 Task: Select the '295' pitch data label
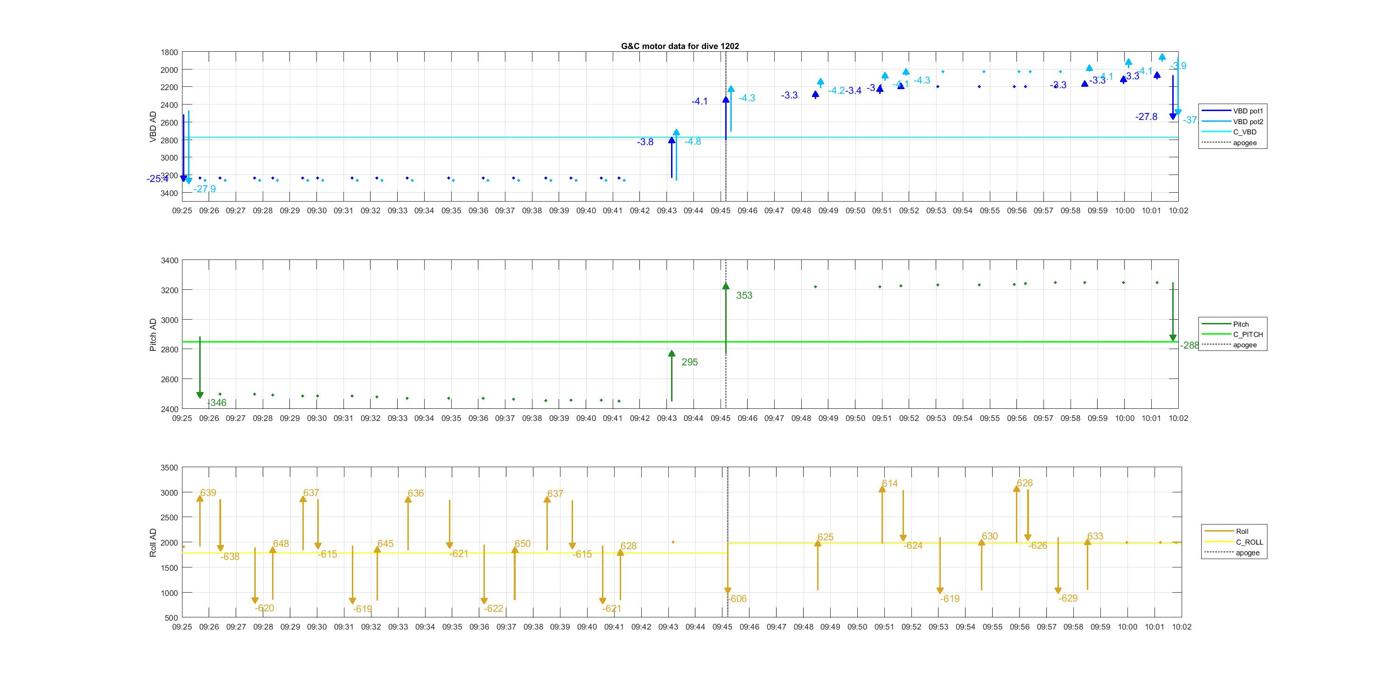[x=689, y=363]
